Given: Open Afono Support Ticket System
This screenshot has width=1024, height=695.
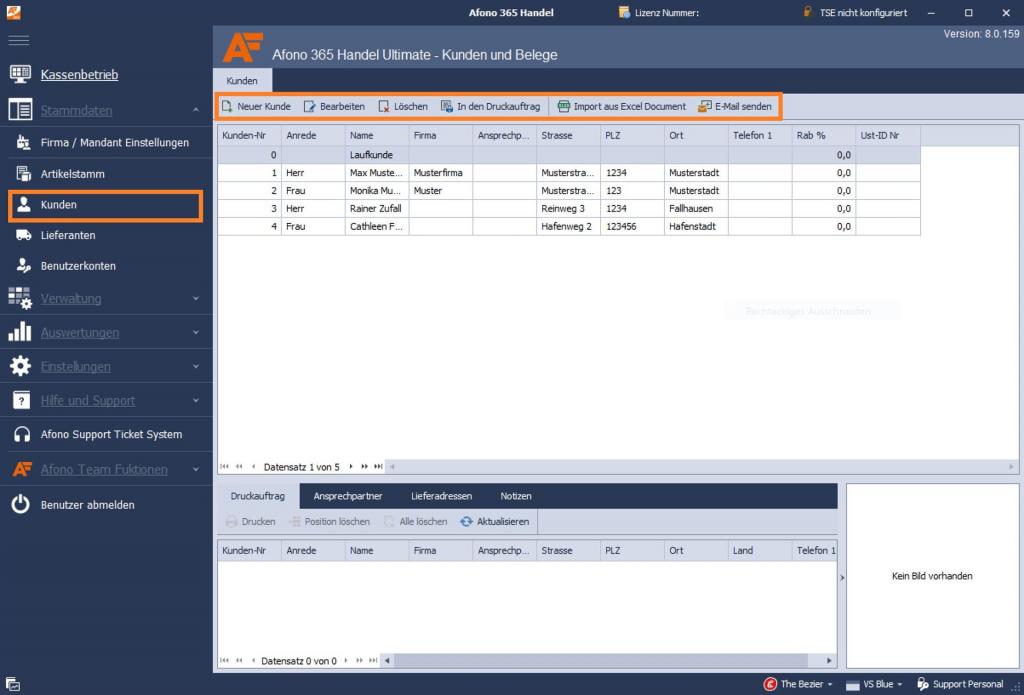Looking at the screenshot, I should click(111, 434).
